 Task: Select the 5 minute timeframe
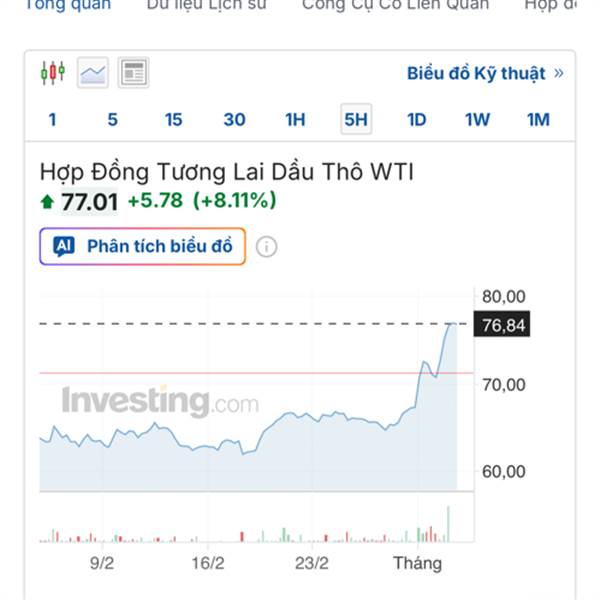click(112, 120)
